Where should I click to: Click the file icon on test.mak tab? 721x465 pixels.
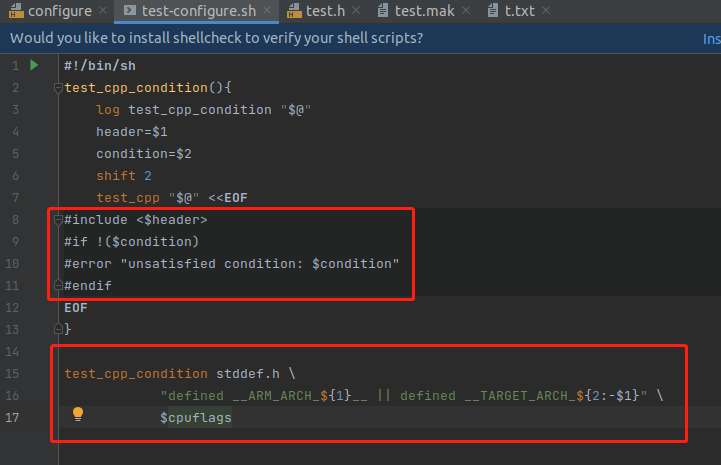[x=383, y=10]
